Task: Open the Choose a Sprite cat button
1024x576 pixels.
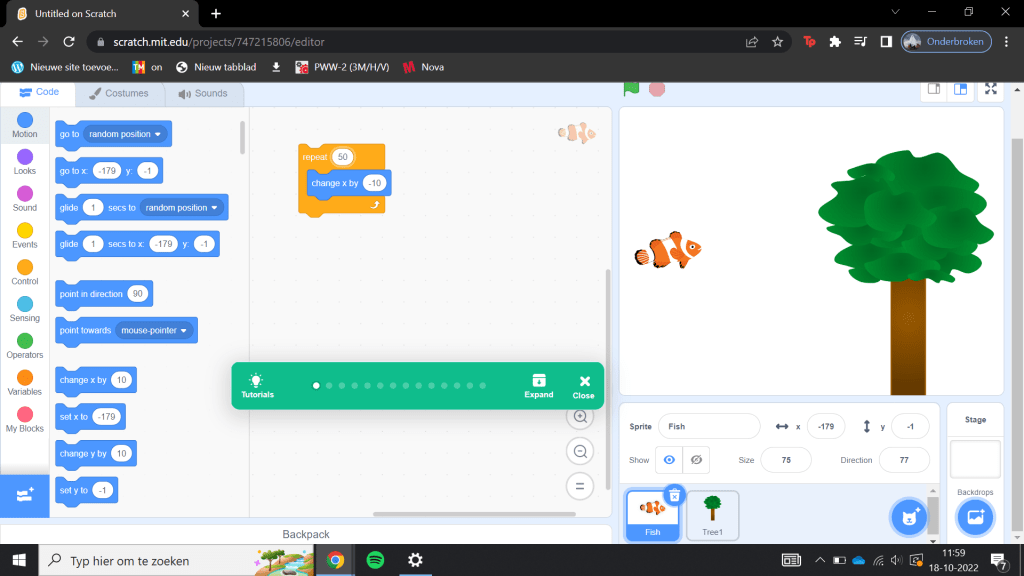Action: 908,517
